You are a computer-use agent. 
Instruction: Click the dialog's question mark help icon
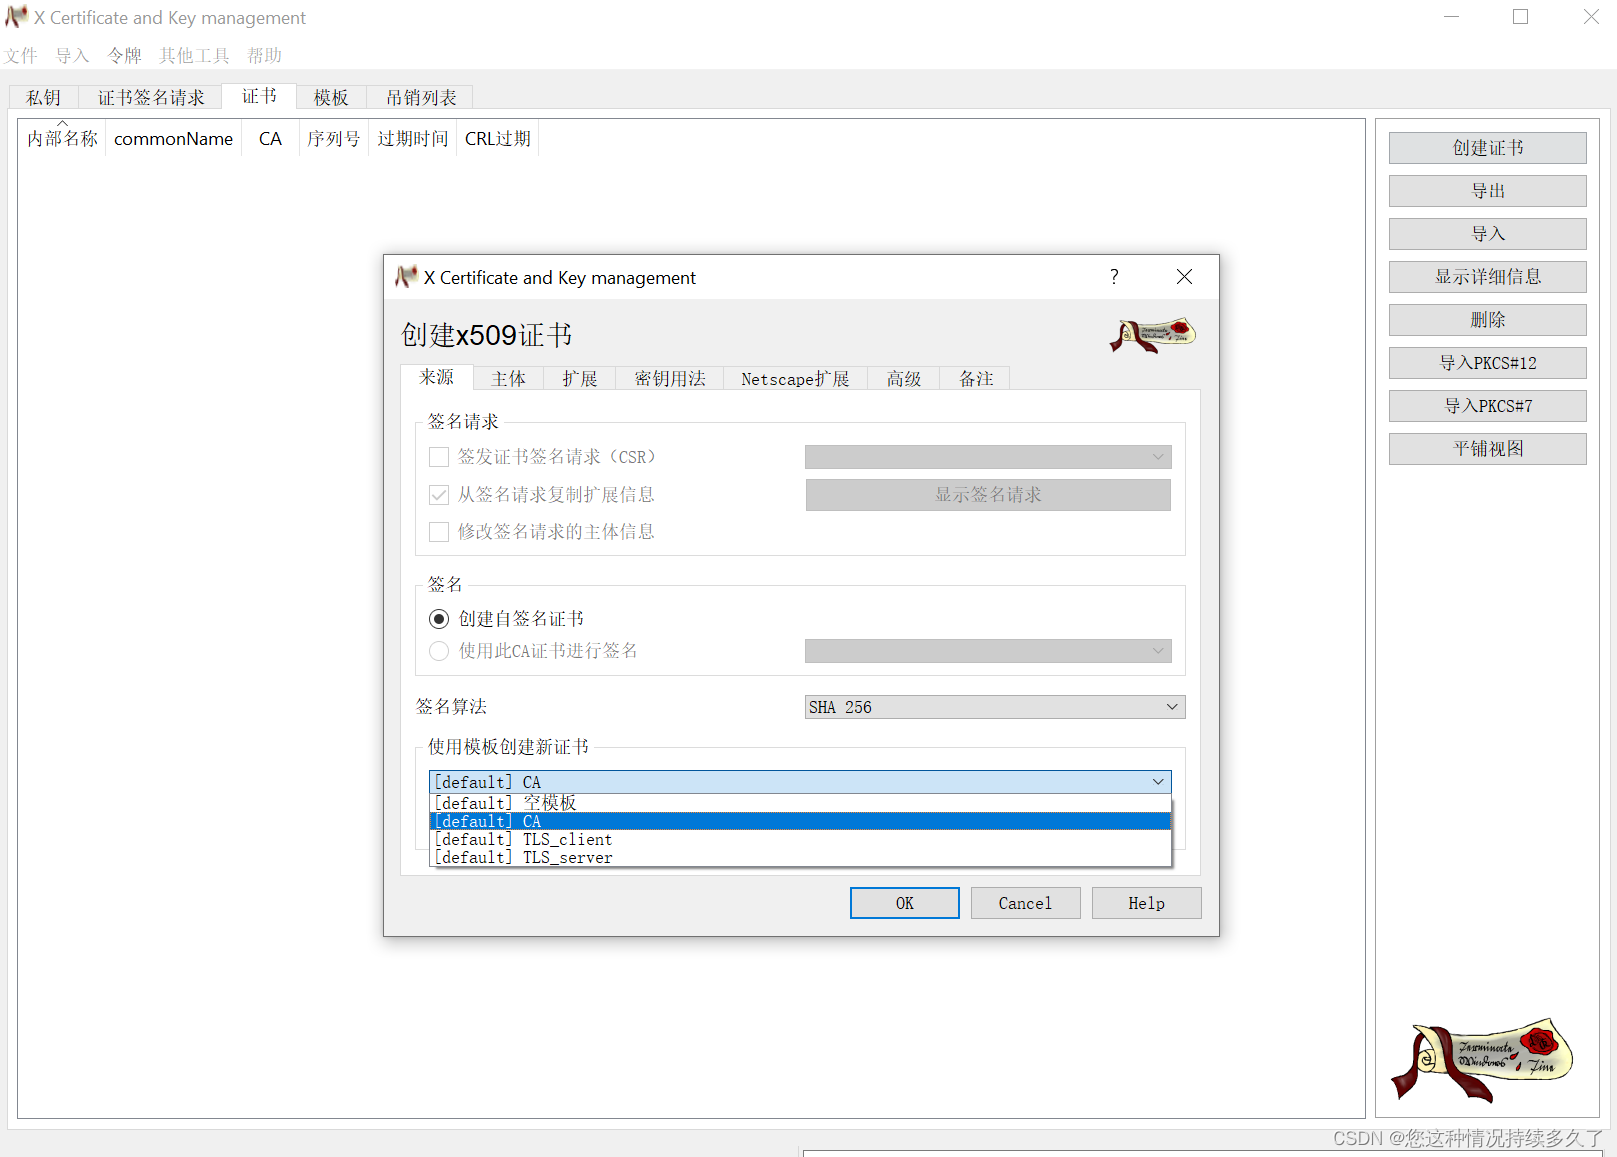coord(1114,277)
